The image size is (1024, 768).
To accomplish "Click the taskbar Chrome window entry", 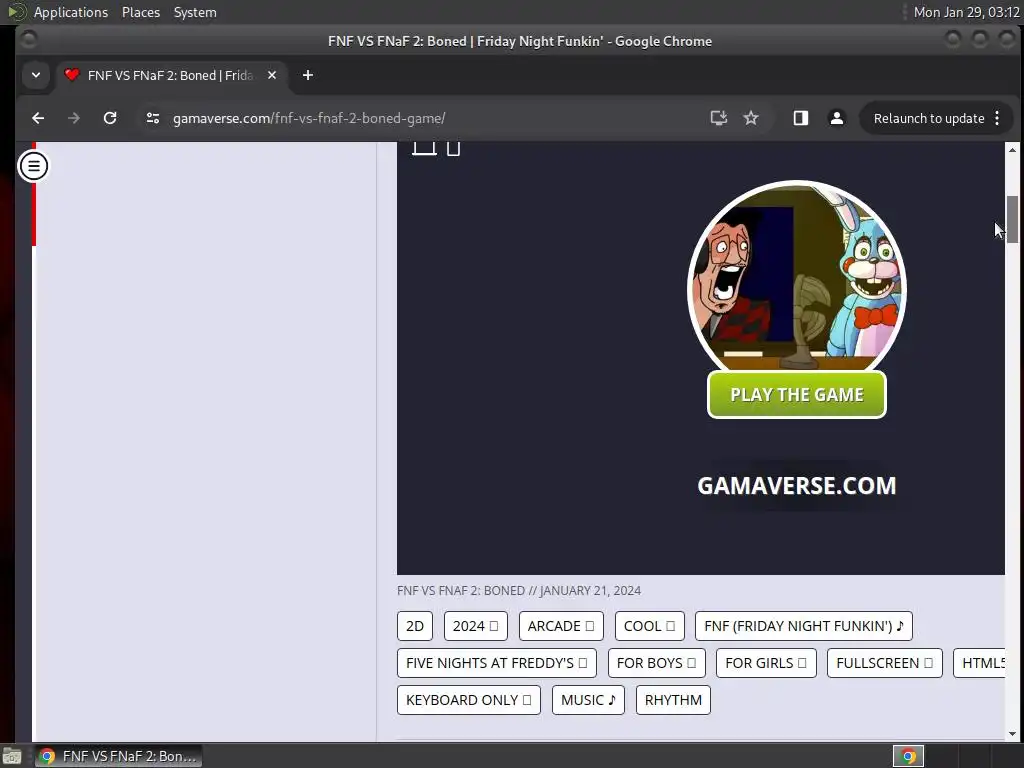I will coord(119,756).
